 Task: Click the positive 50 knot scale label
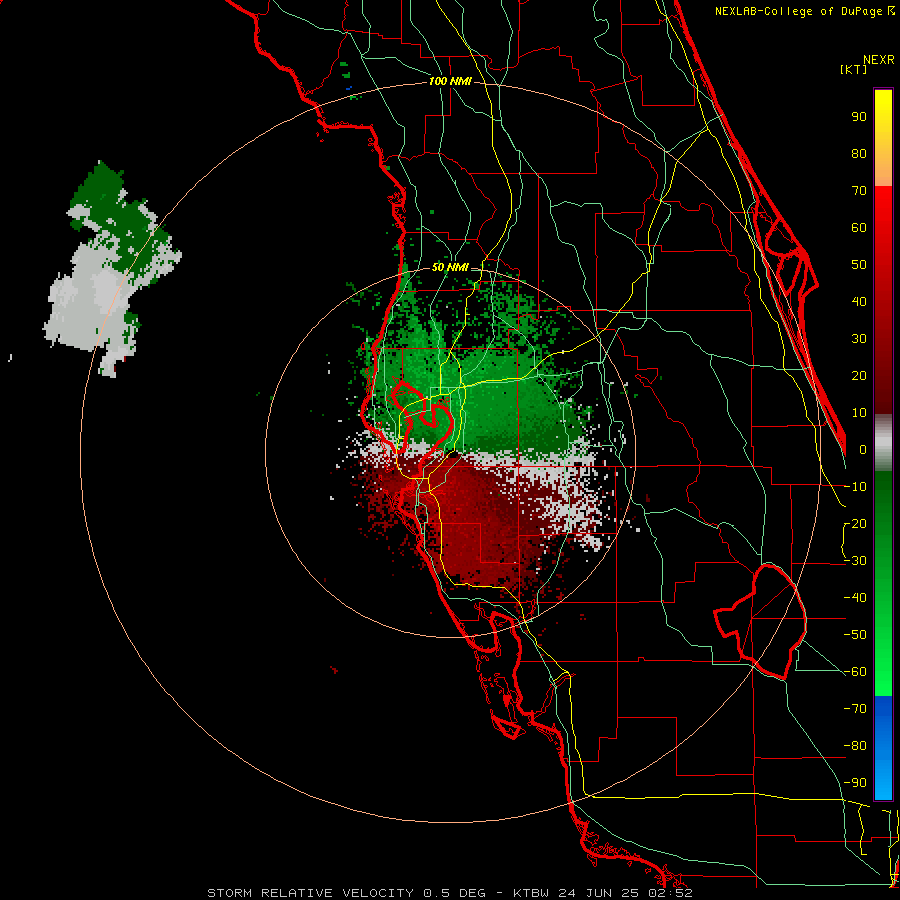tap(859, 265)
